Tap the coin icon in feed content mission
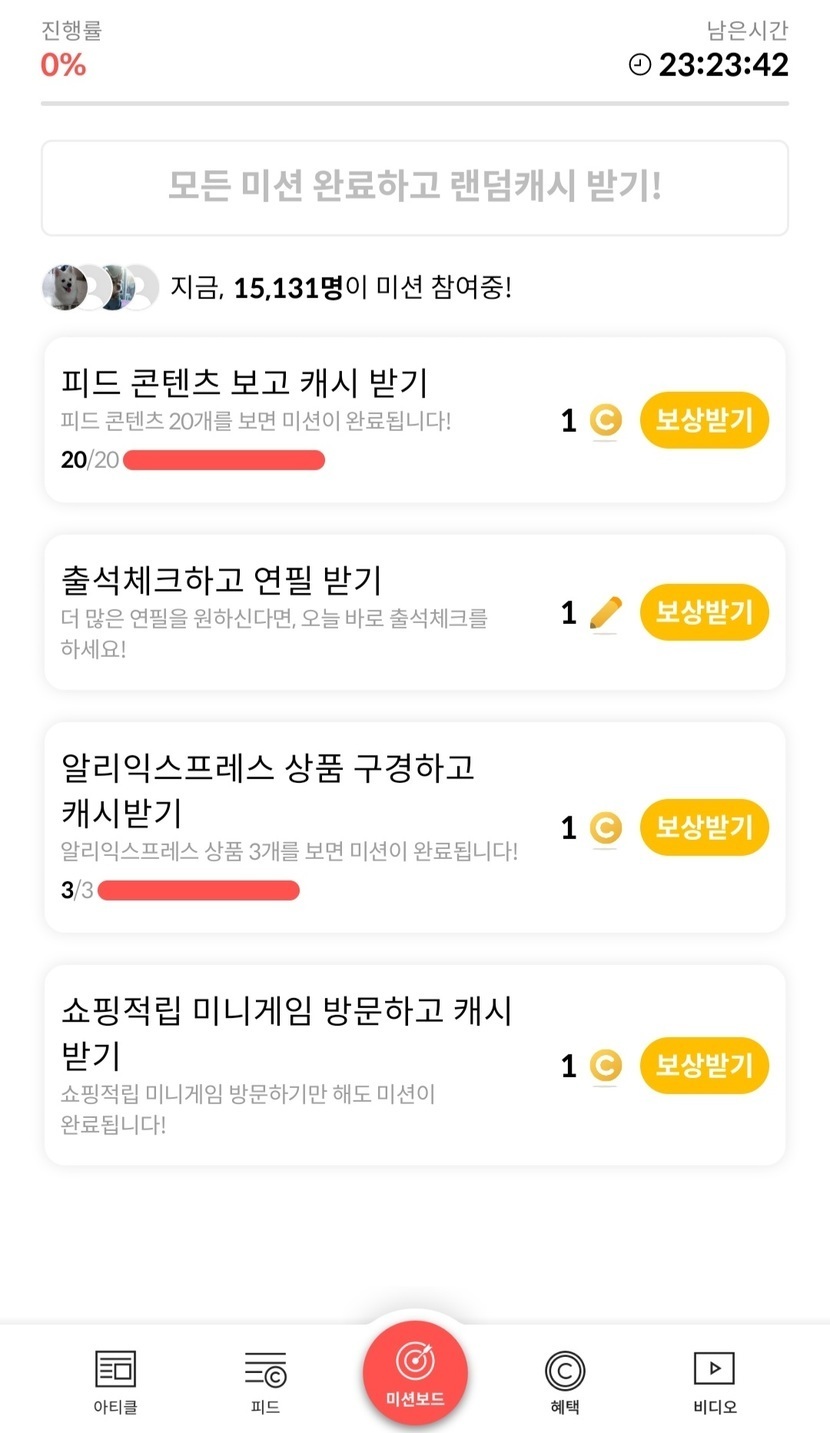The height and width of the screenshot is (1433, 830). tap(605, 421)
